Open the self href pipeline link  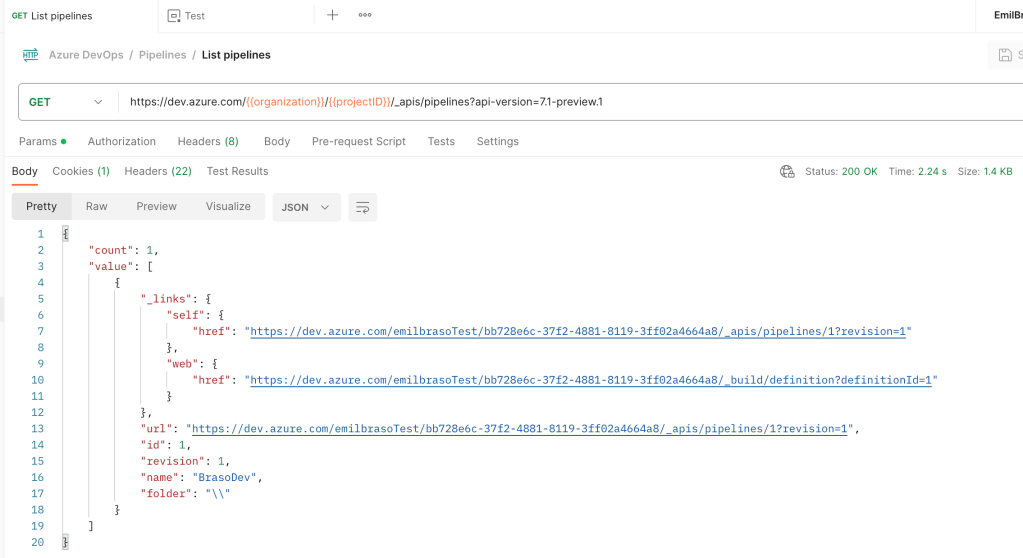(x=580, y=331)
